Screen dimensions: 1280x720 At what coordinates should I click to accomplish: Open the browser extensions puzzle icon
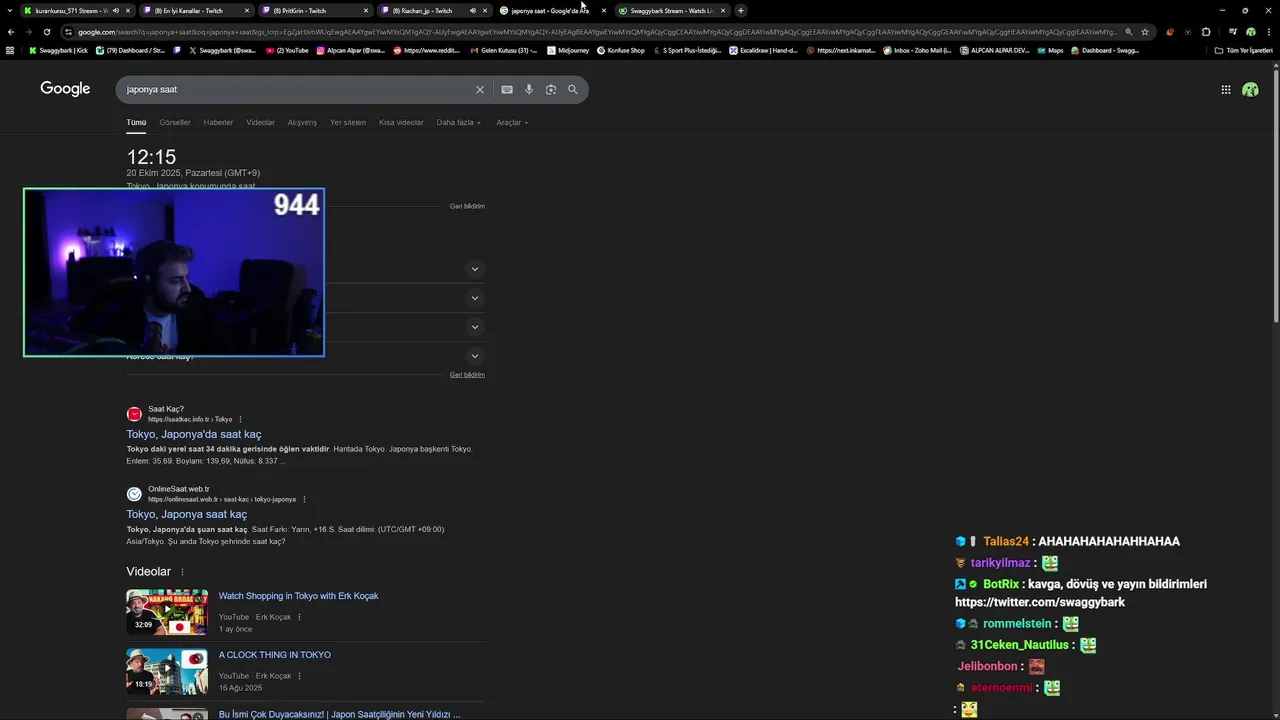pyautogui.click(x=1206, y=32)
